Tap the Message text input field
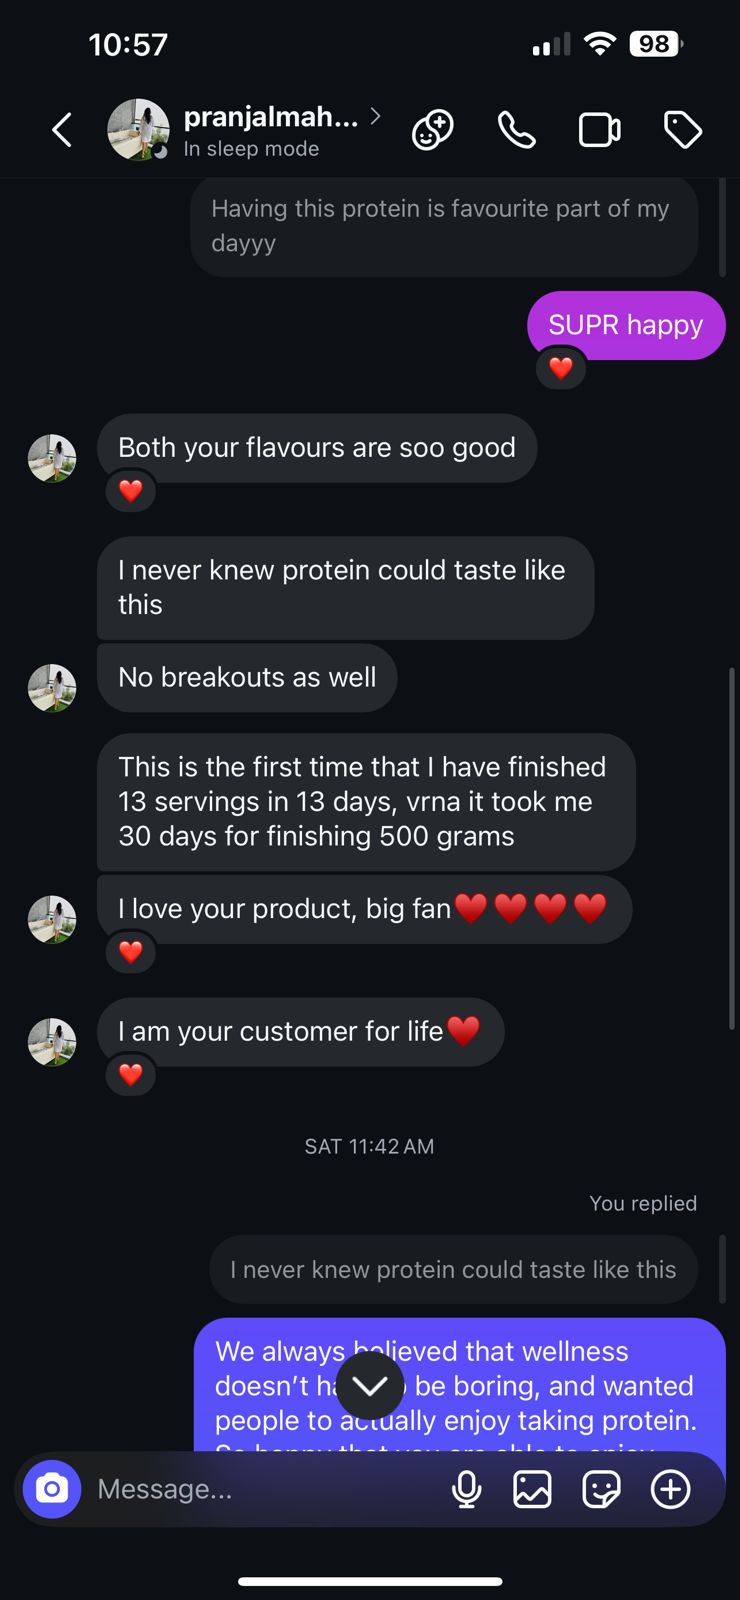This screenshot has width=740, height=1600. pyautogui.click(x=260, y=1489)
